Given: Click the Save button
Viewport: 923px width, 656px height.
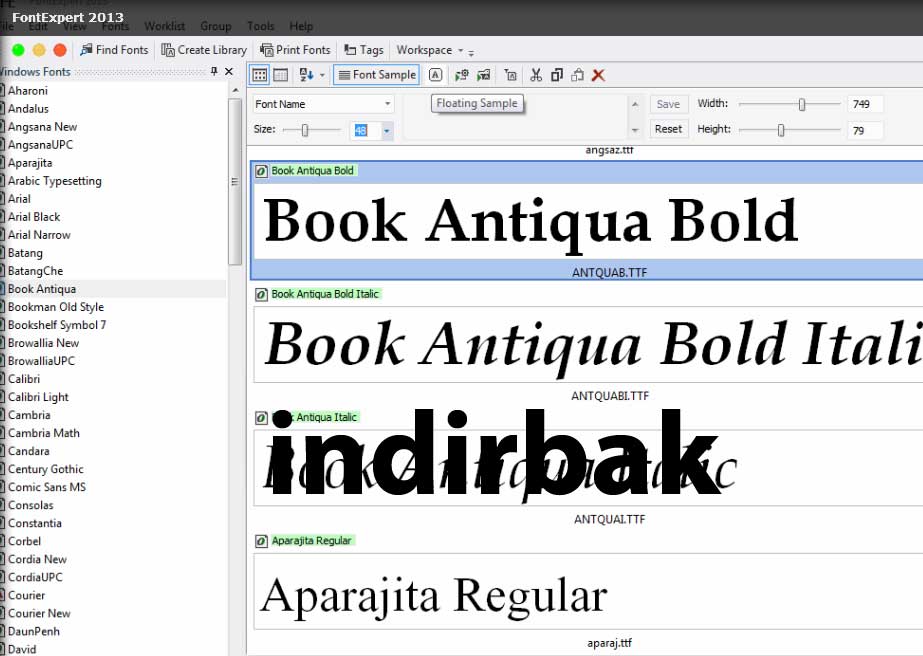Looking at the screenshot, I should 669,104.
